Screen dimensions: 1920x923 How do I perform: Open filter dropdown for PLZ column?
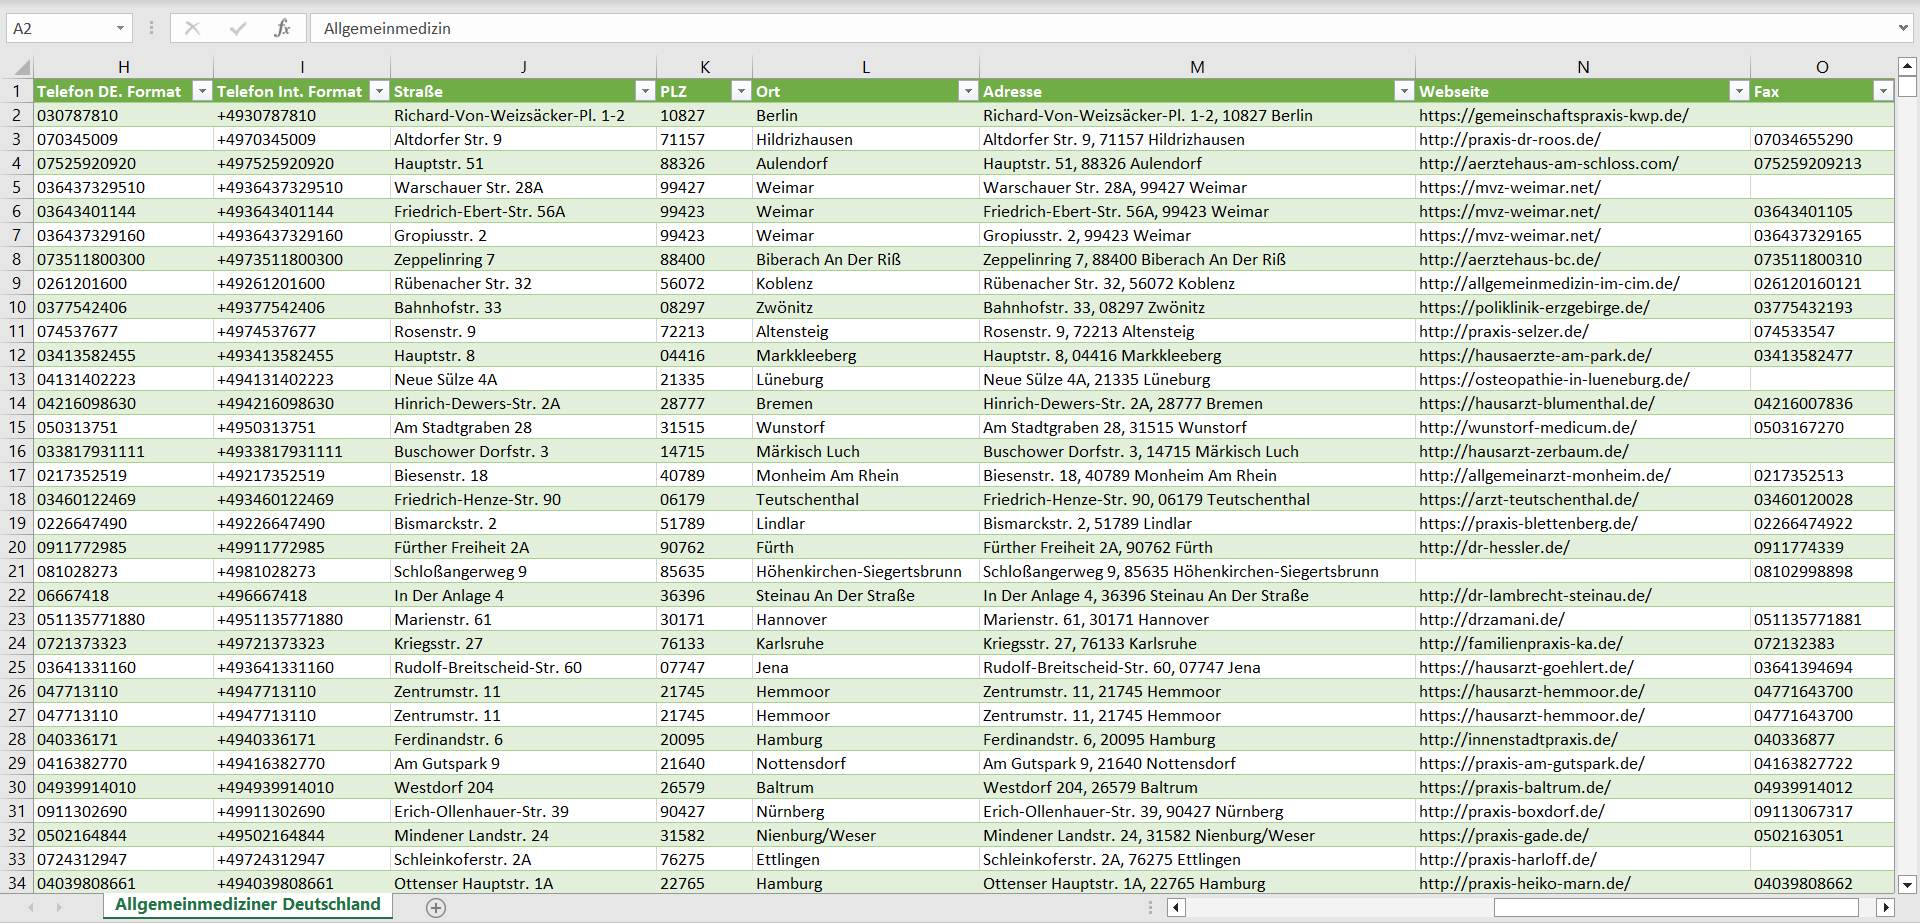(741, 91)
